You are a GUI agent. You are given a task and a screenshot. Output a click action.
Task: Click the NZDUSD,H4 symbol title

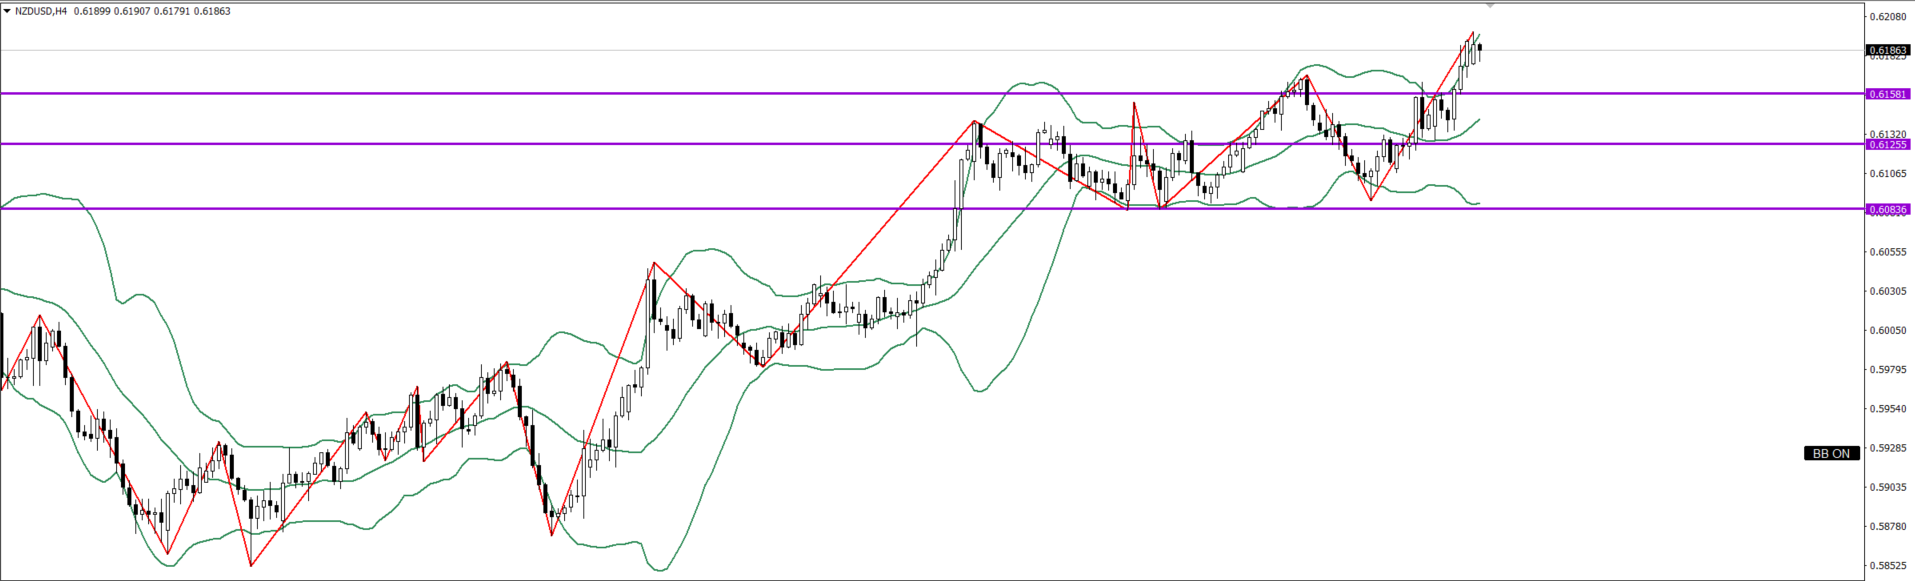click(41, 12)
